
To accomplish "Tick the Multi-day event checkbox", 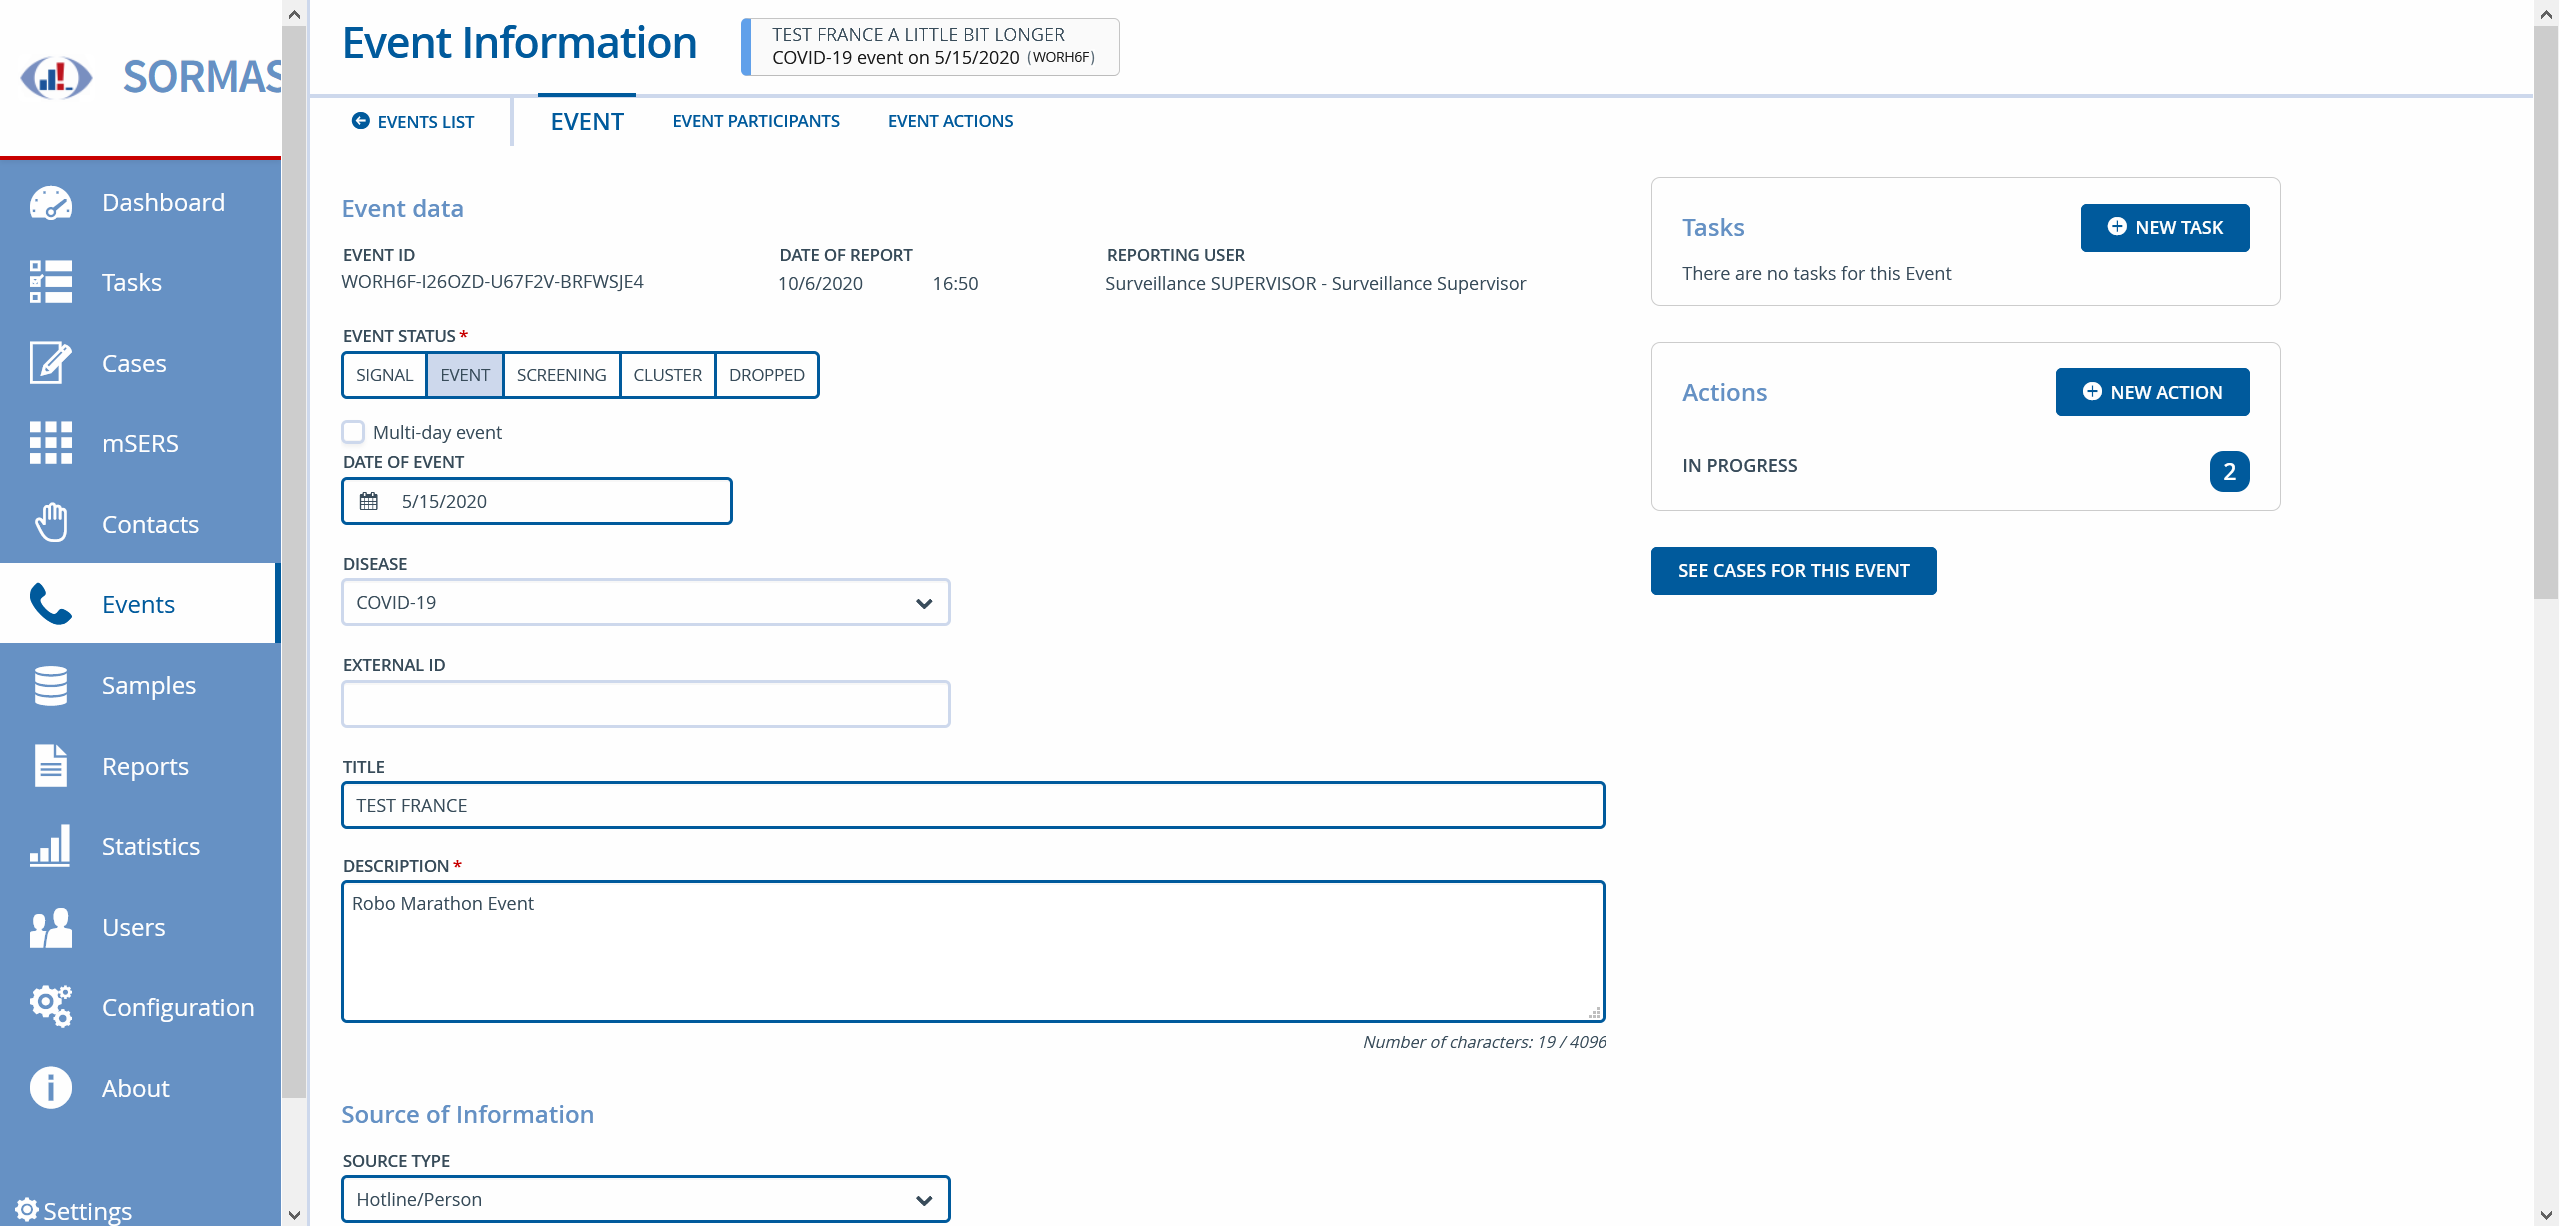I will pyautogui.click(x=353, y=432).
